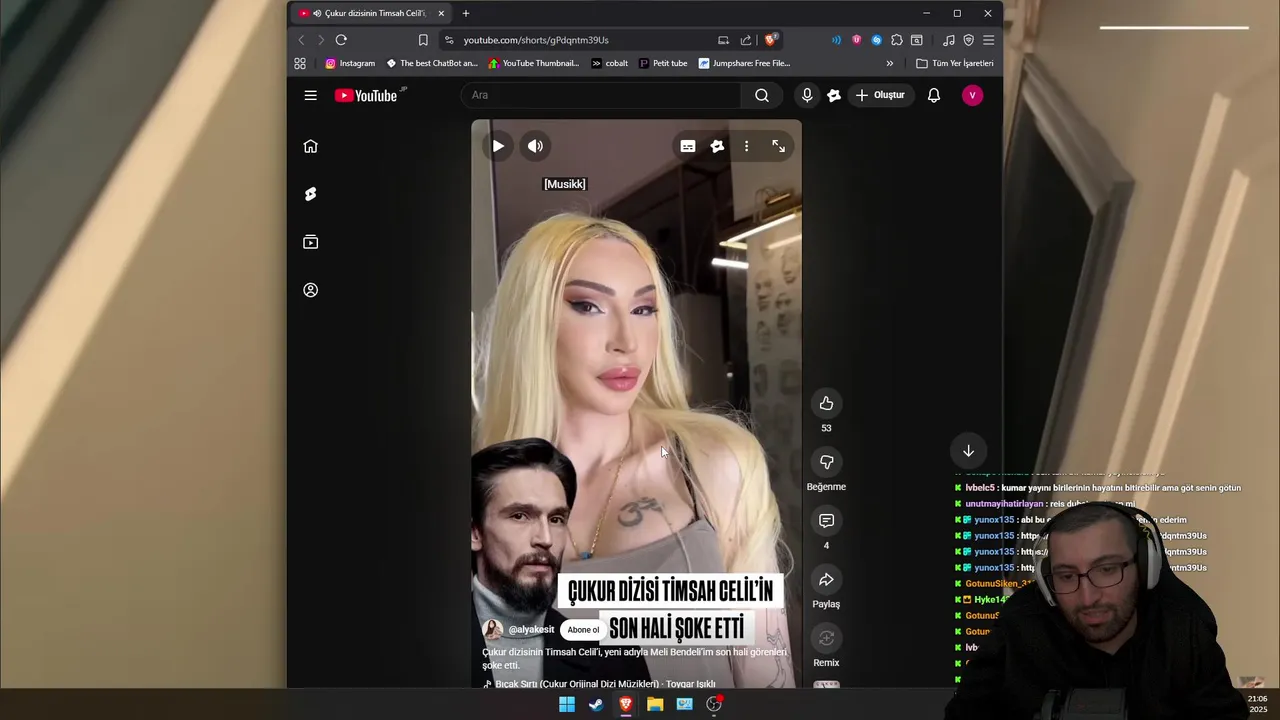
Task: Go back in browser history
Action: [x=301, y=40]
